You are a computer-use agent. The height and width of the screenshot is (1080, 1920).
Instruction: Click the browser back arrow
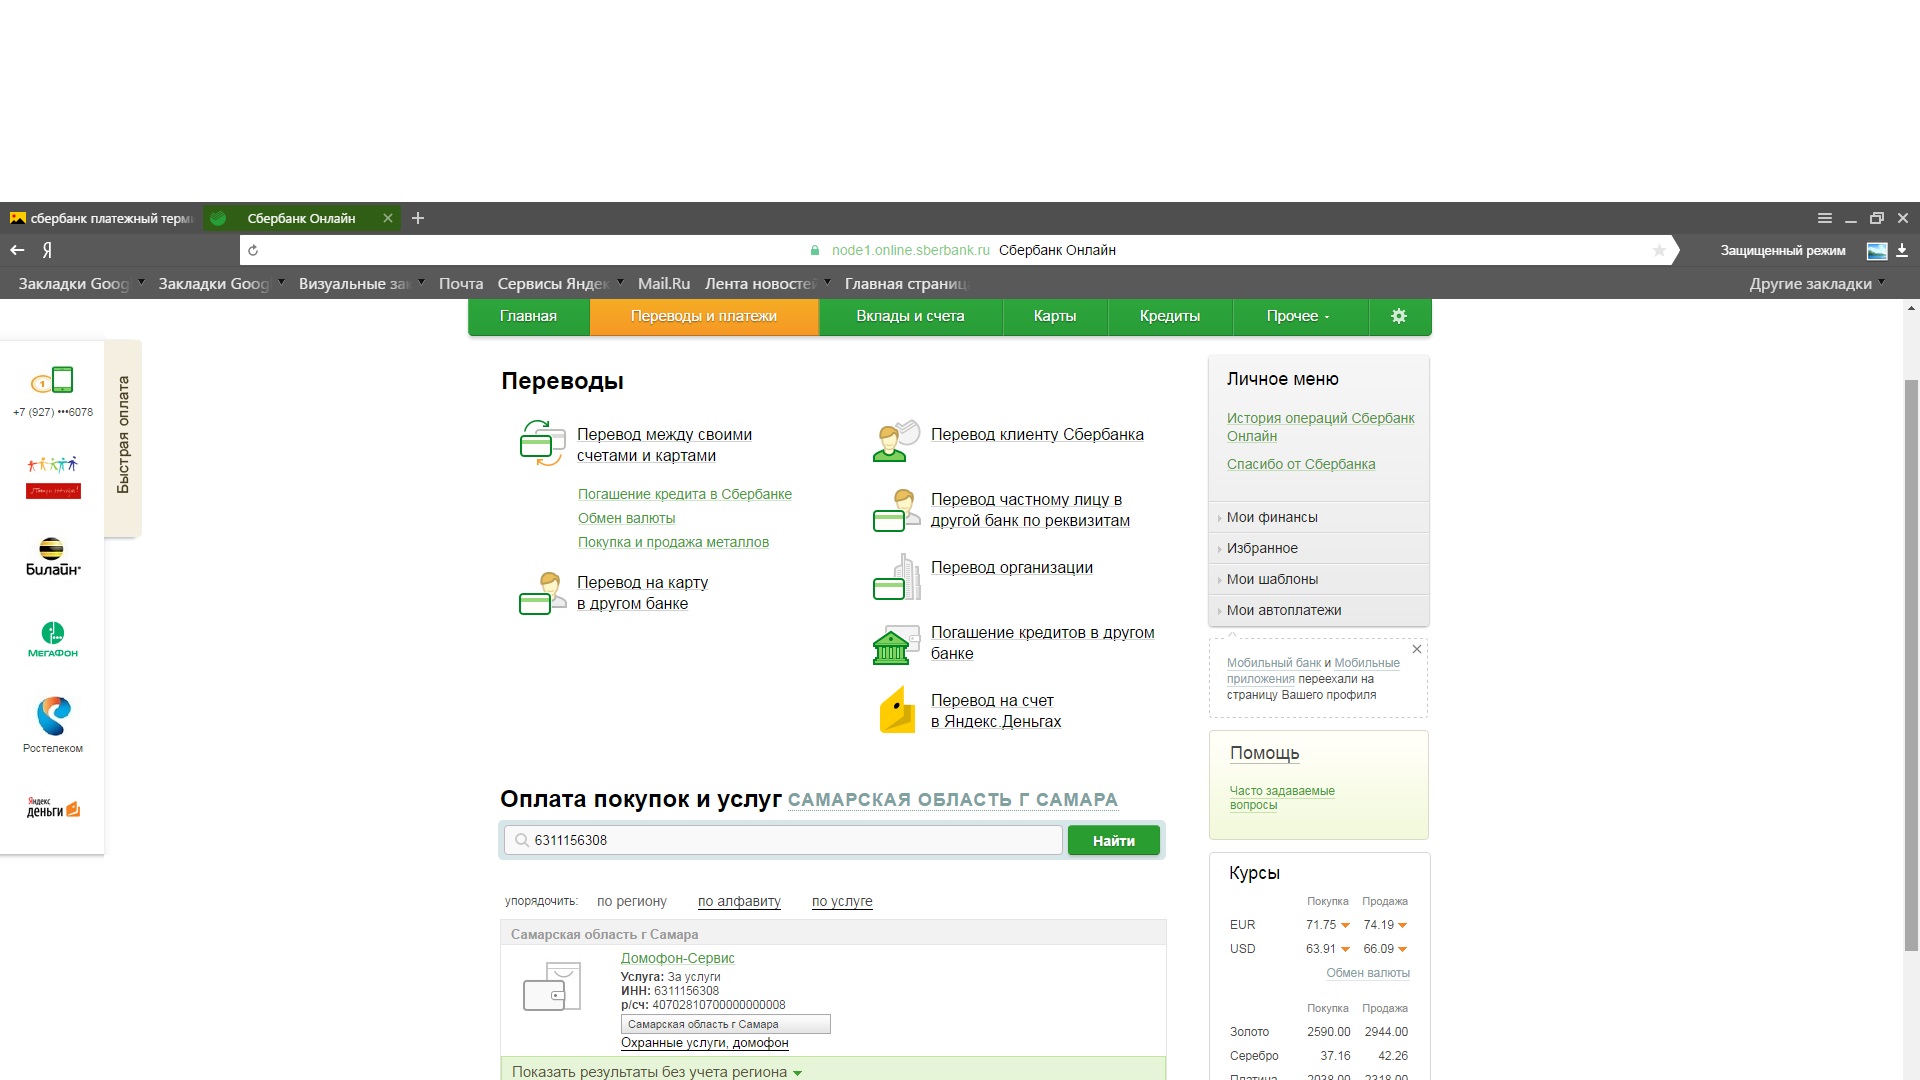coord(17,250)
